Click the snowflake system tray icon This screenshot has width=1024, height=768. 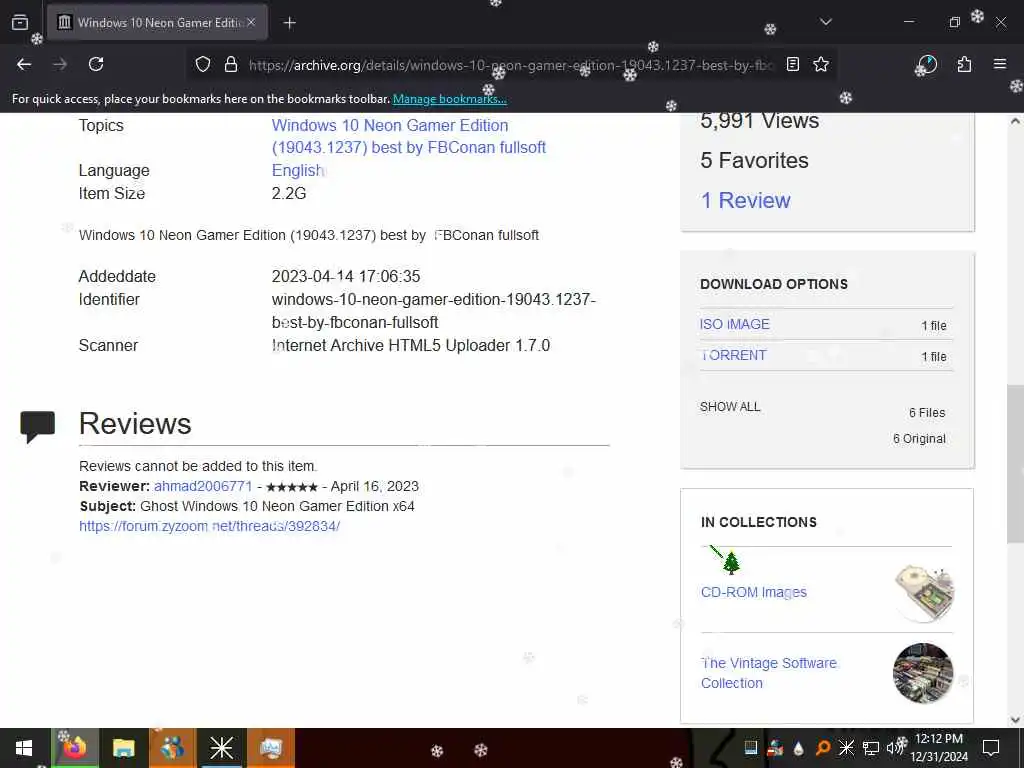coord(846,748)
